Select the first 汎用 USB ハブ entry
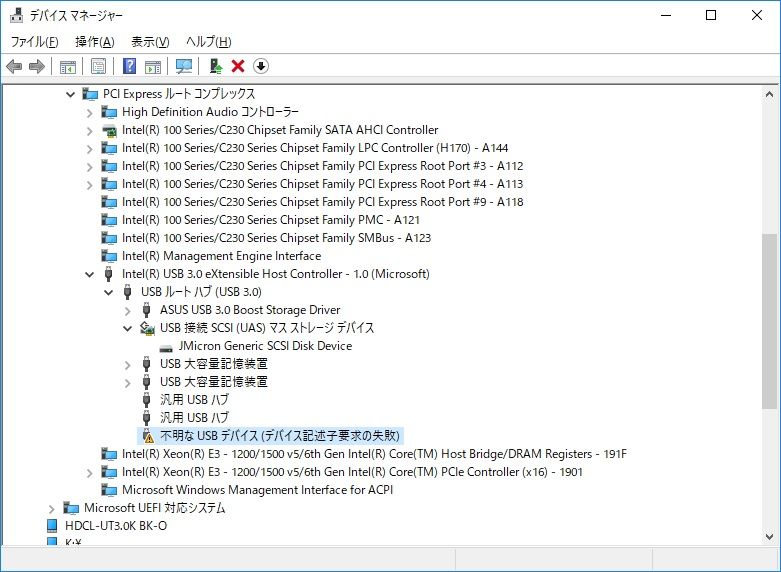The height and width of the screenshot is (572, 781). [x=194, y=400]
